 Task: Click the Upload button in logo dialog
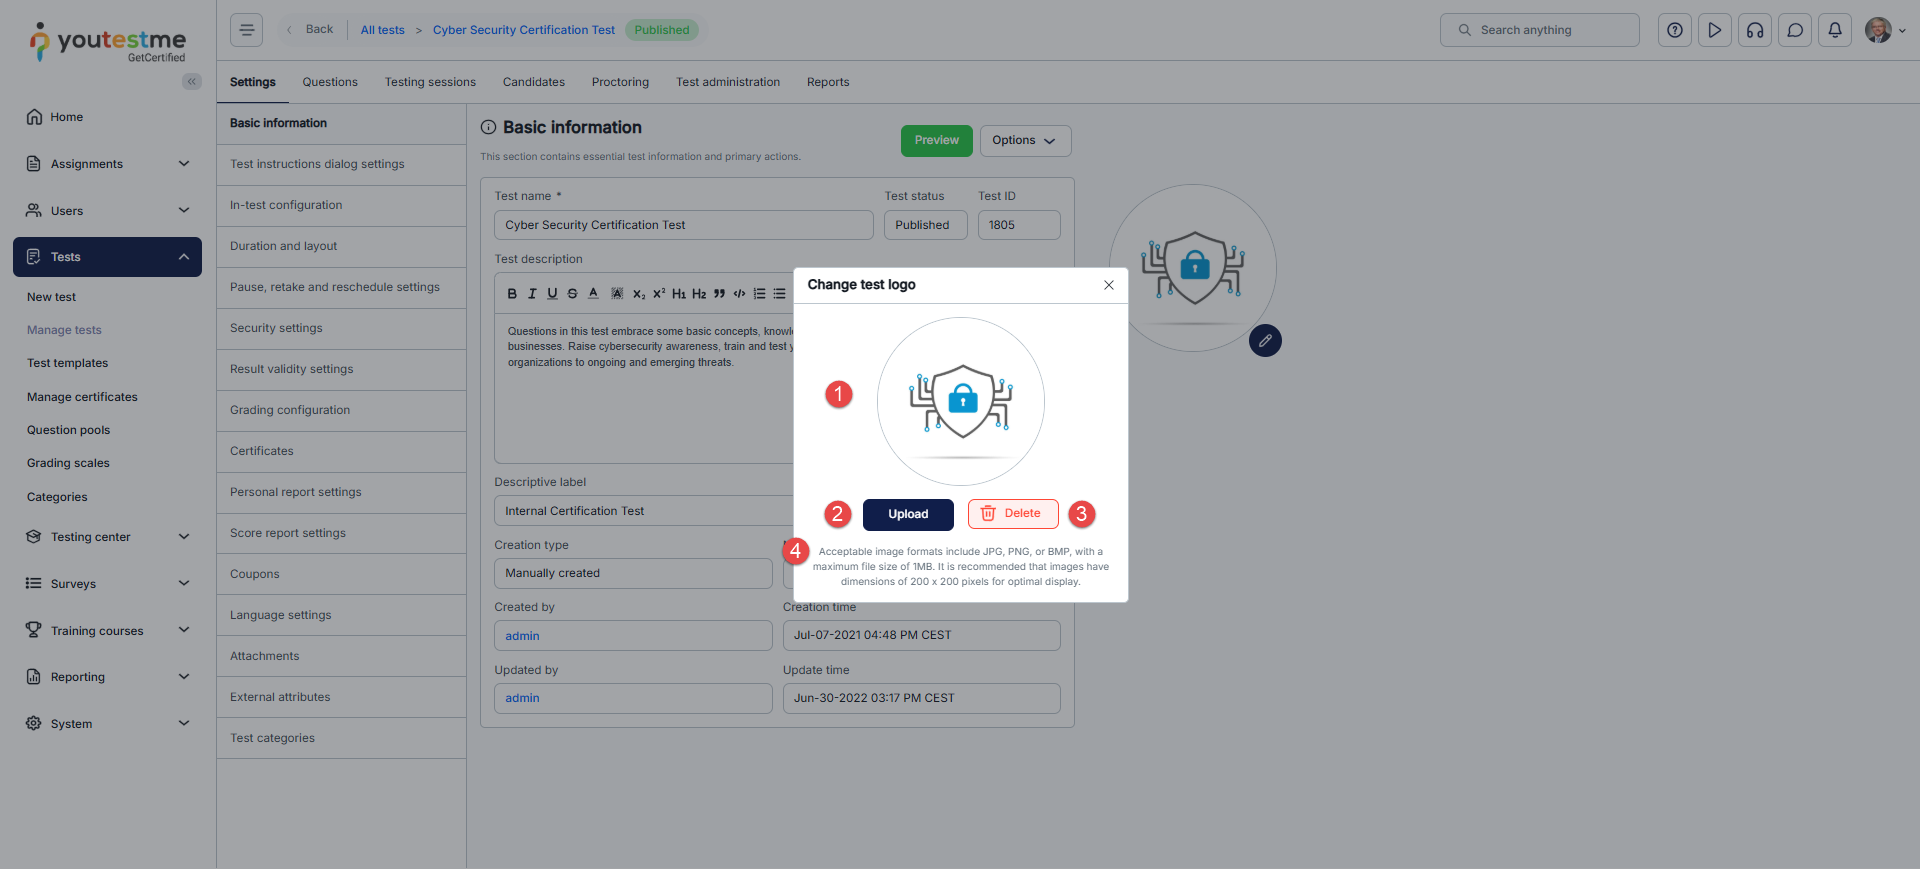pyautogui.click(x=907, y=514)
